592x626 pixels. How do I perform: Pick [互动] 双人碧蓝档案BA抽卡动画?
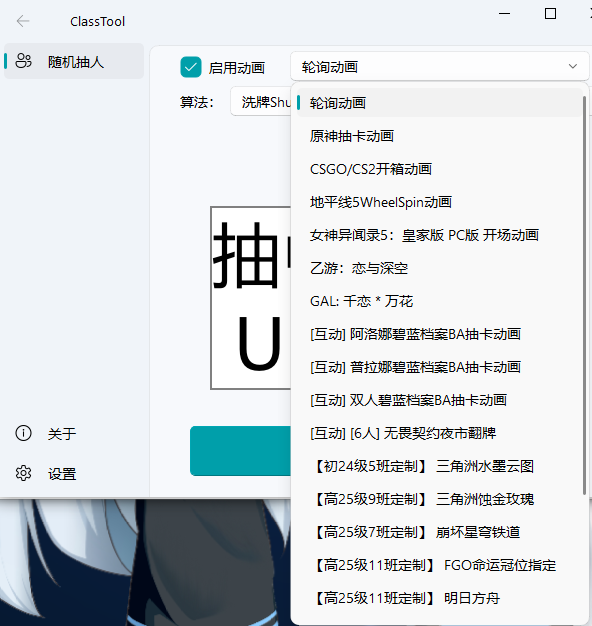pyautogui.click(x=439, y=400)
